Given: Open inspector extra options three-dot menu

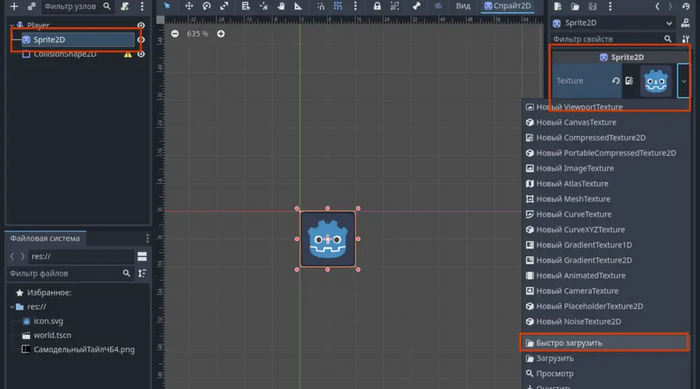Looking at the screenshot, I should tap(610, 6).
